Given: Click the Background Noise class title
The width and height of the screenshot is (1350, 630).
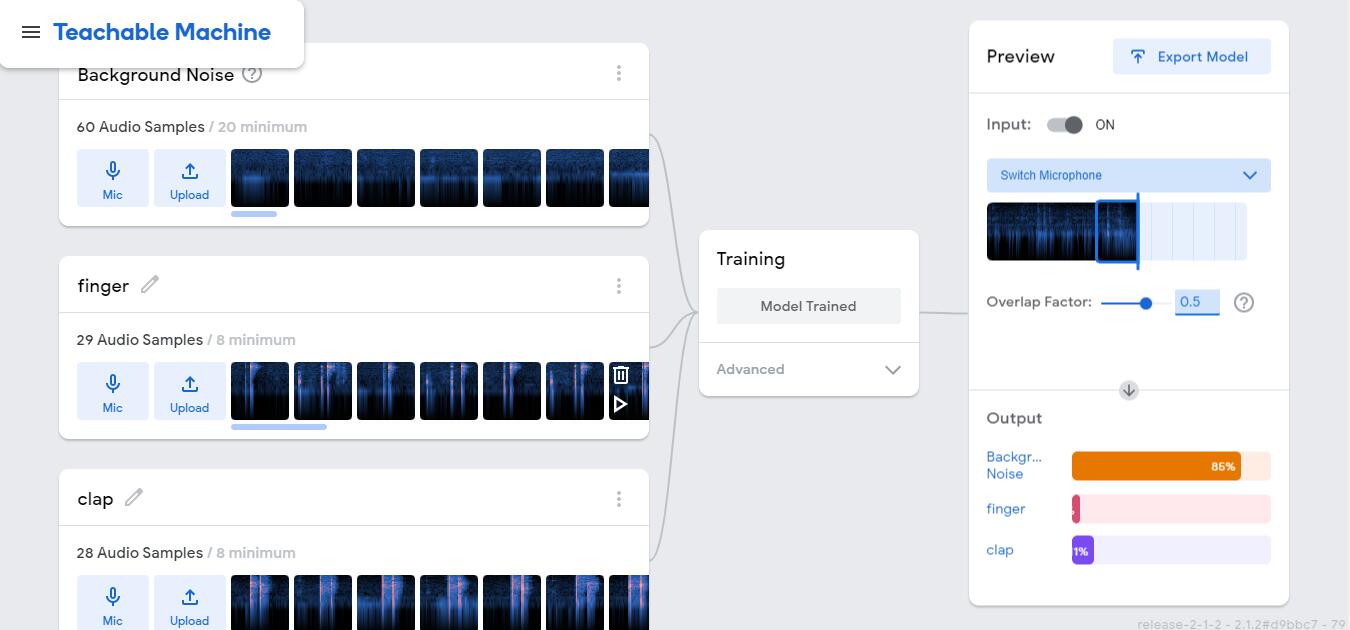Looking at the screenshot, I should (x=155, y=75).
